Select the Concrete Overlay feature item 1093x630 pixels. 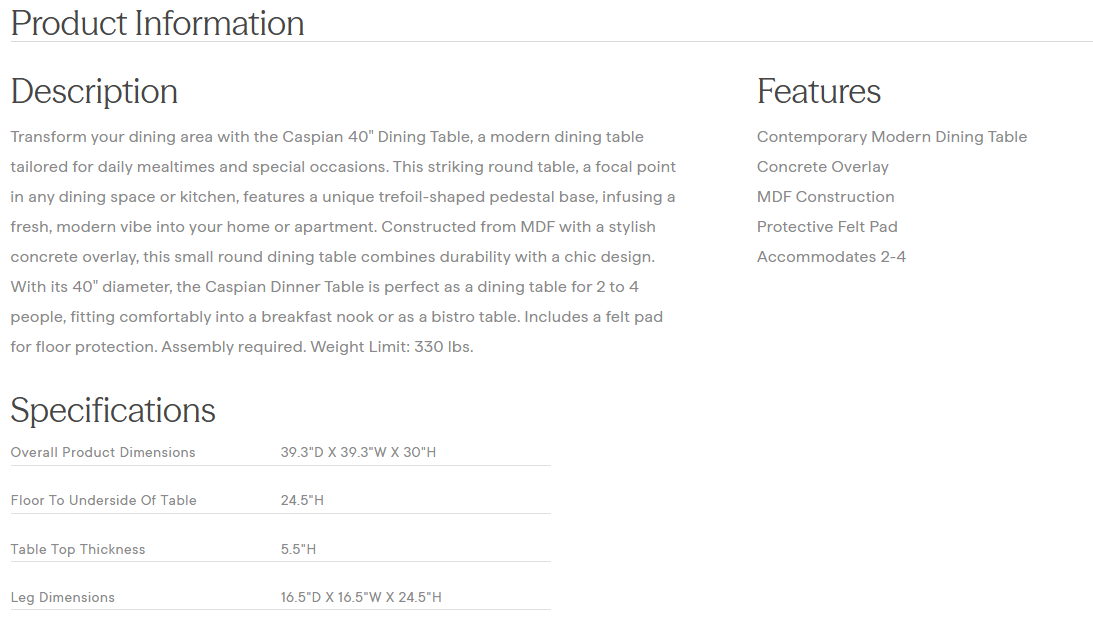(822, 167)
